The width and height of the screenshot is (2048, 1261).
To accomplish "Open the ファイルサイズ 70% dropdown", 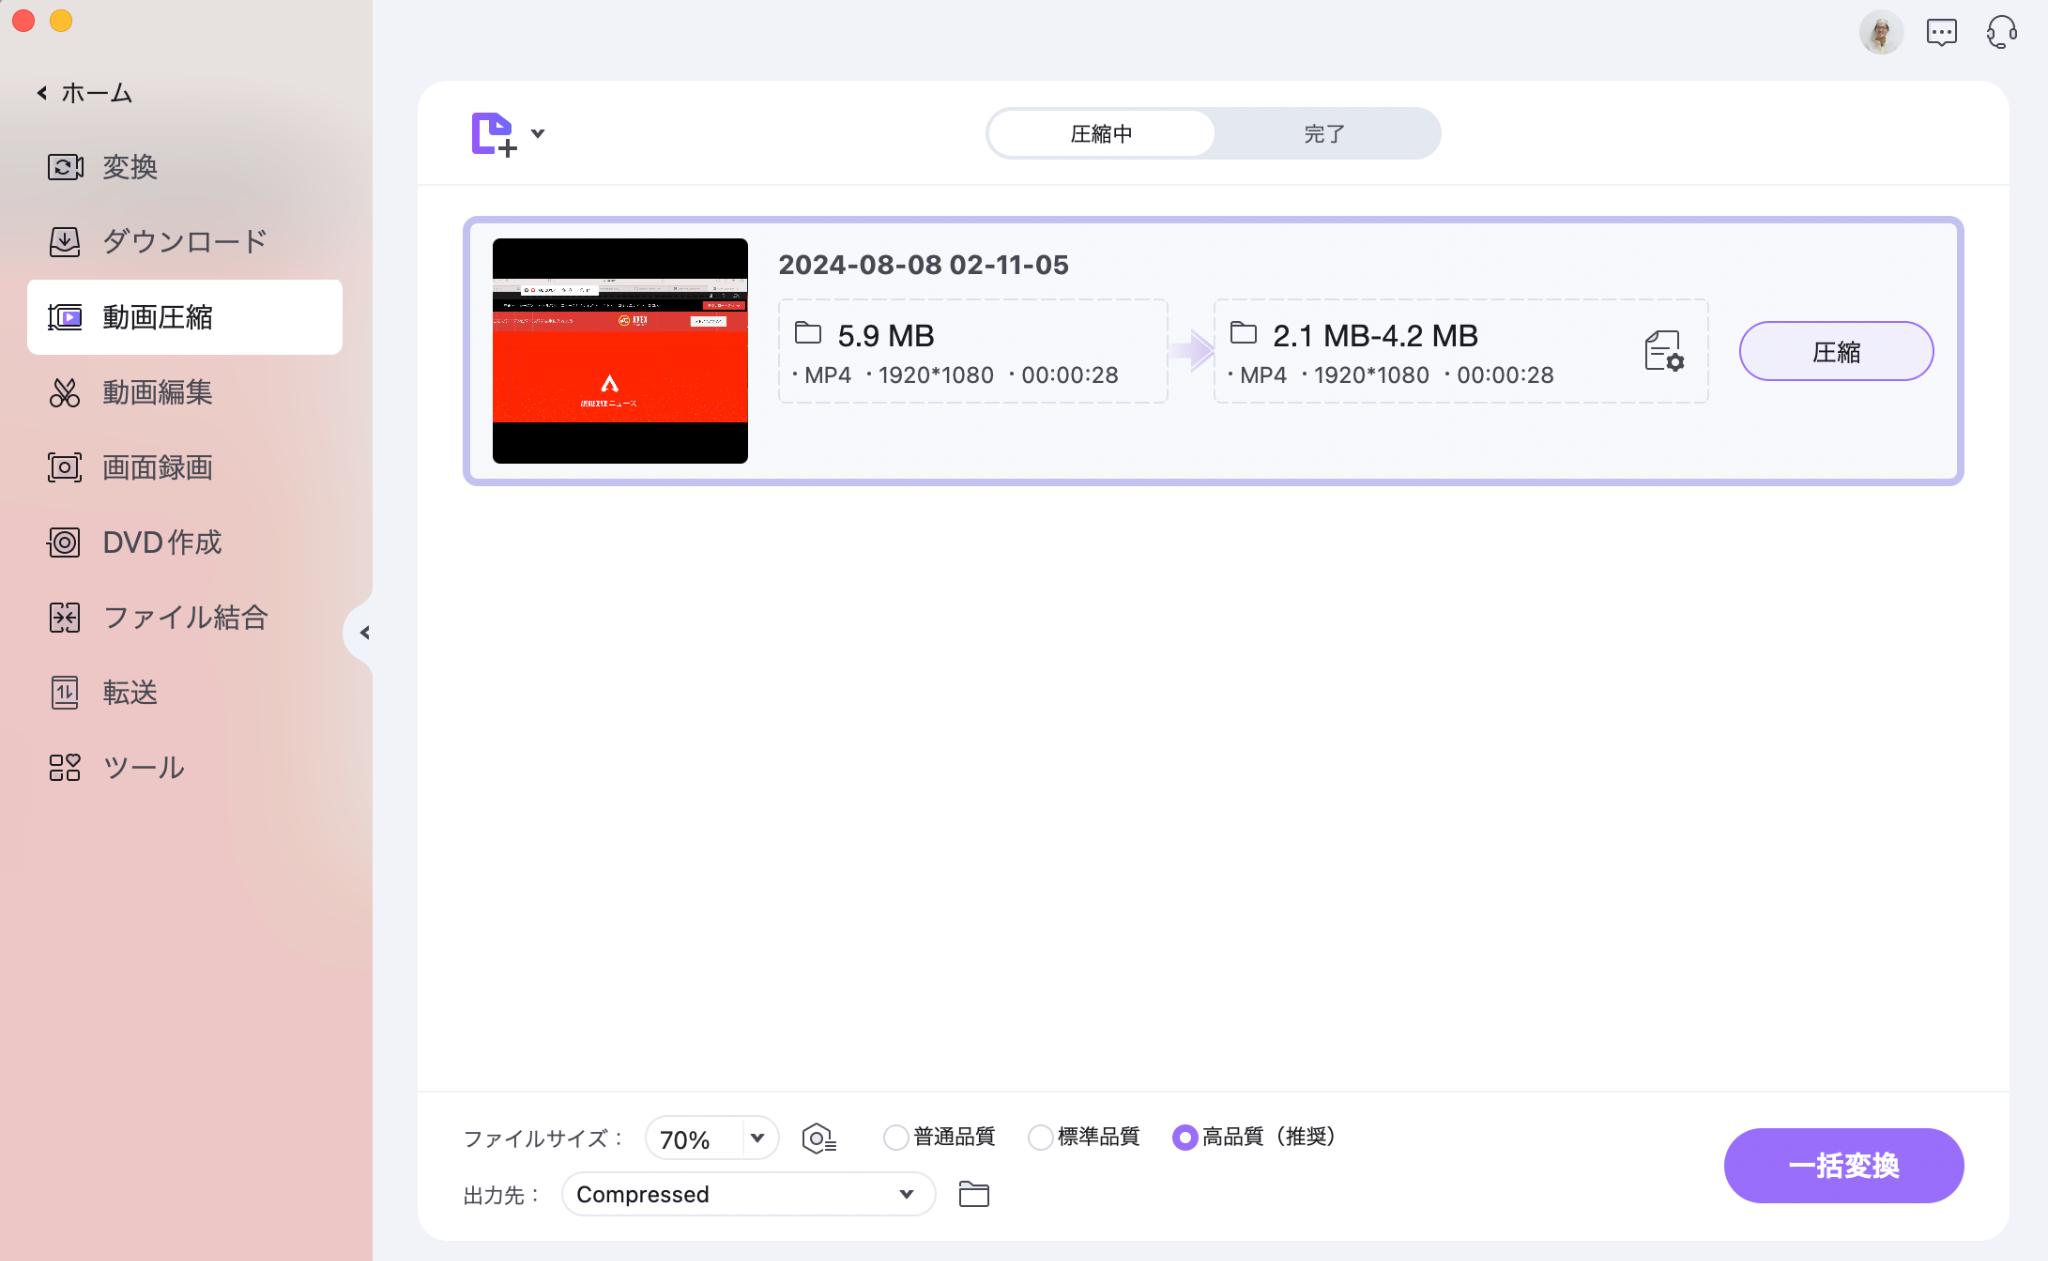I will coord(712,1138).
